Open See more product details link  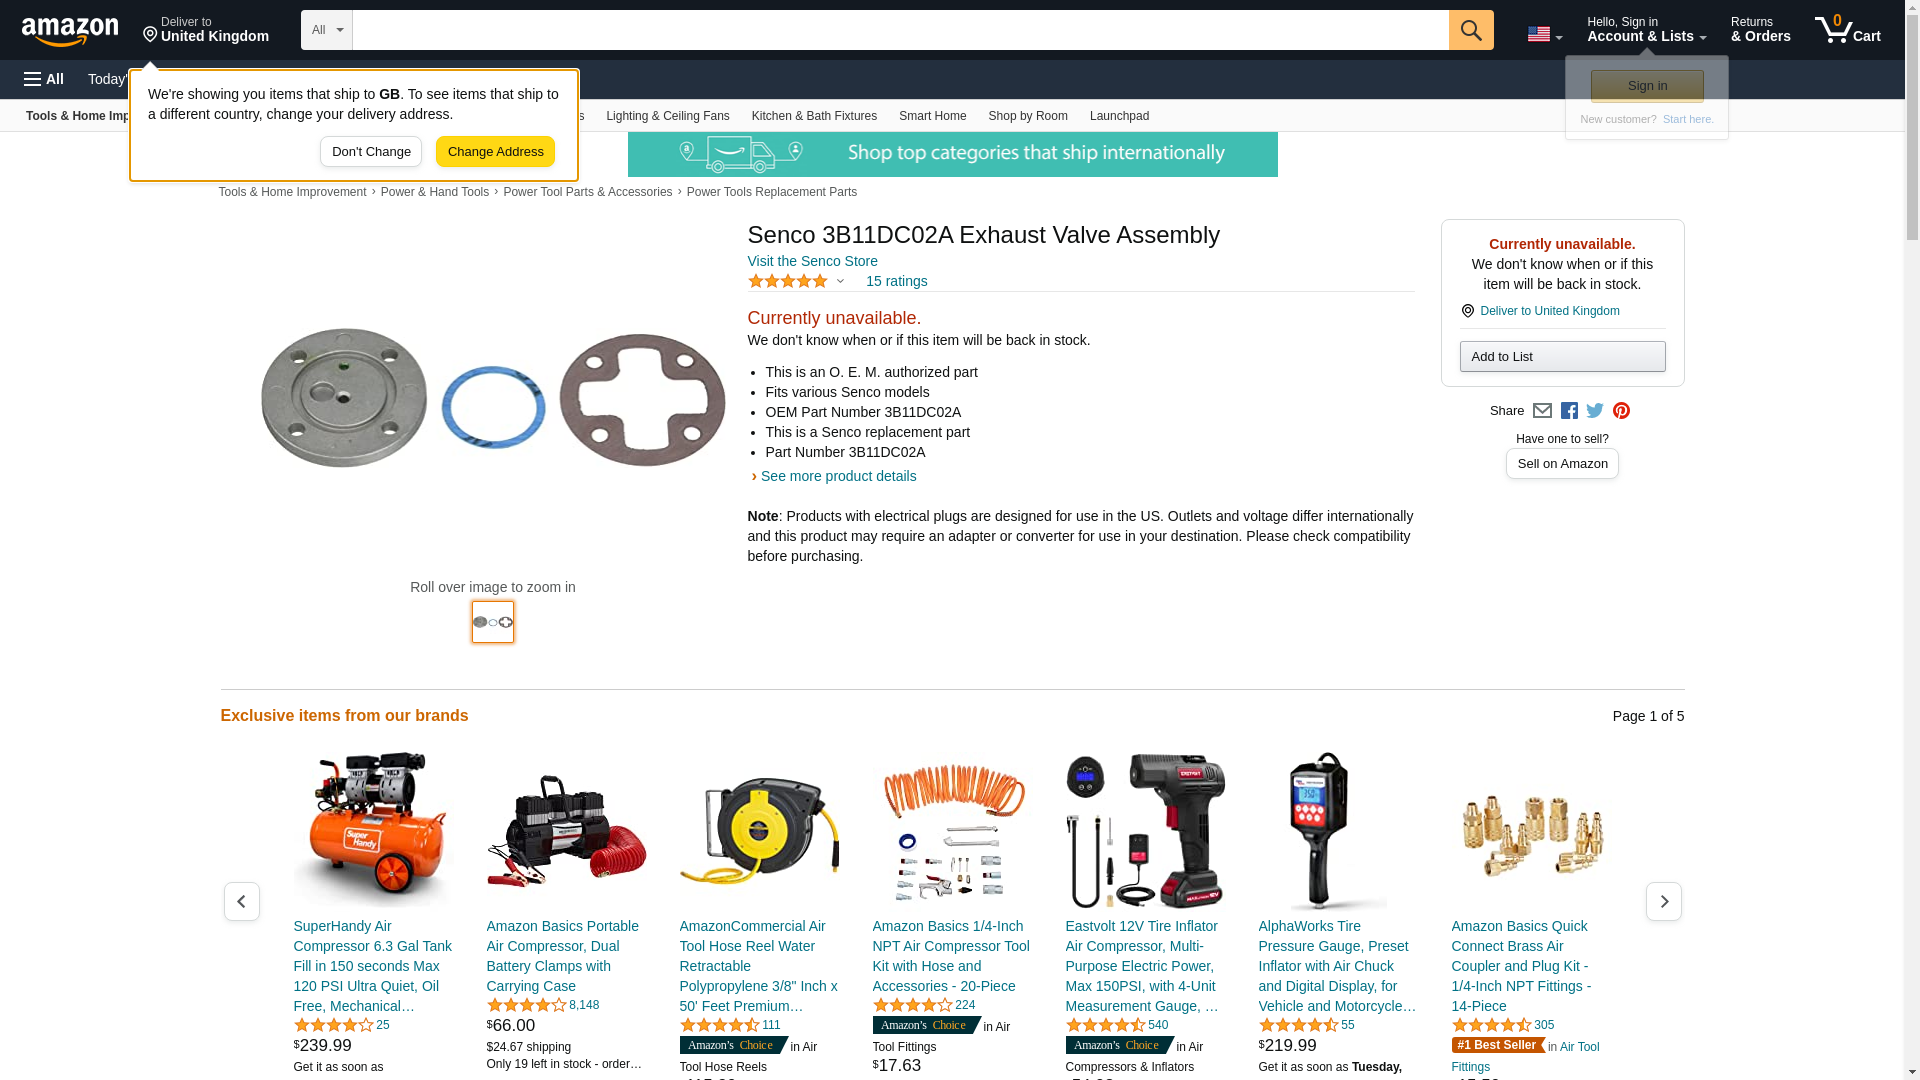(x=838, y=476)
